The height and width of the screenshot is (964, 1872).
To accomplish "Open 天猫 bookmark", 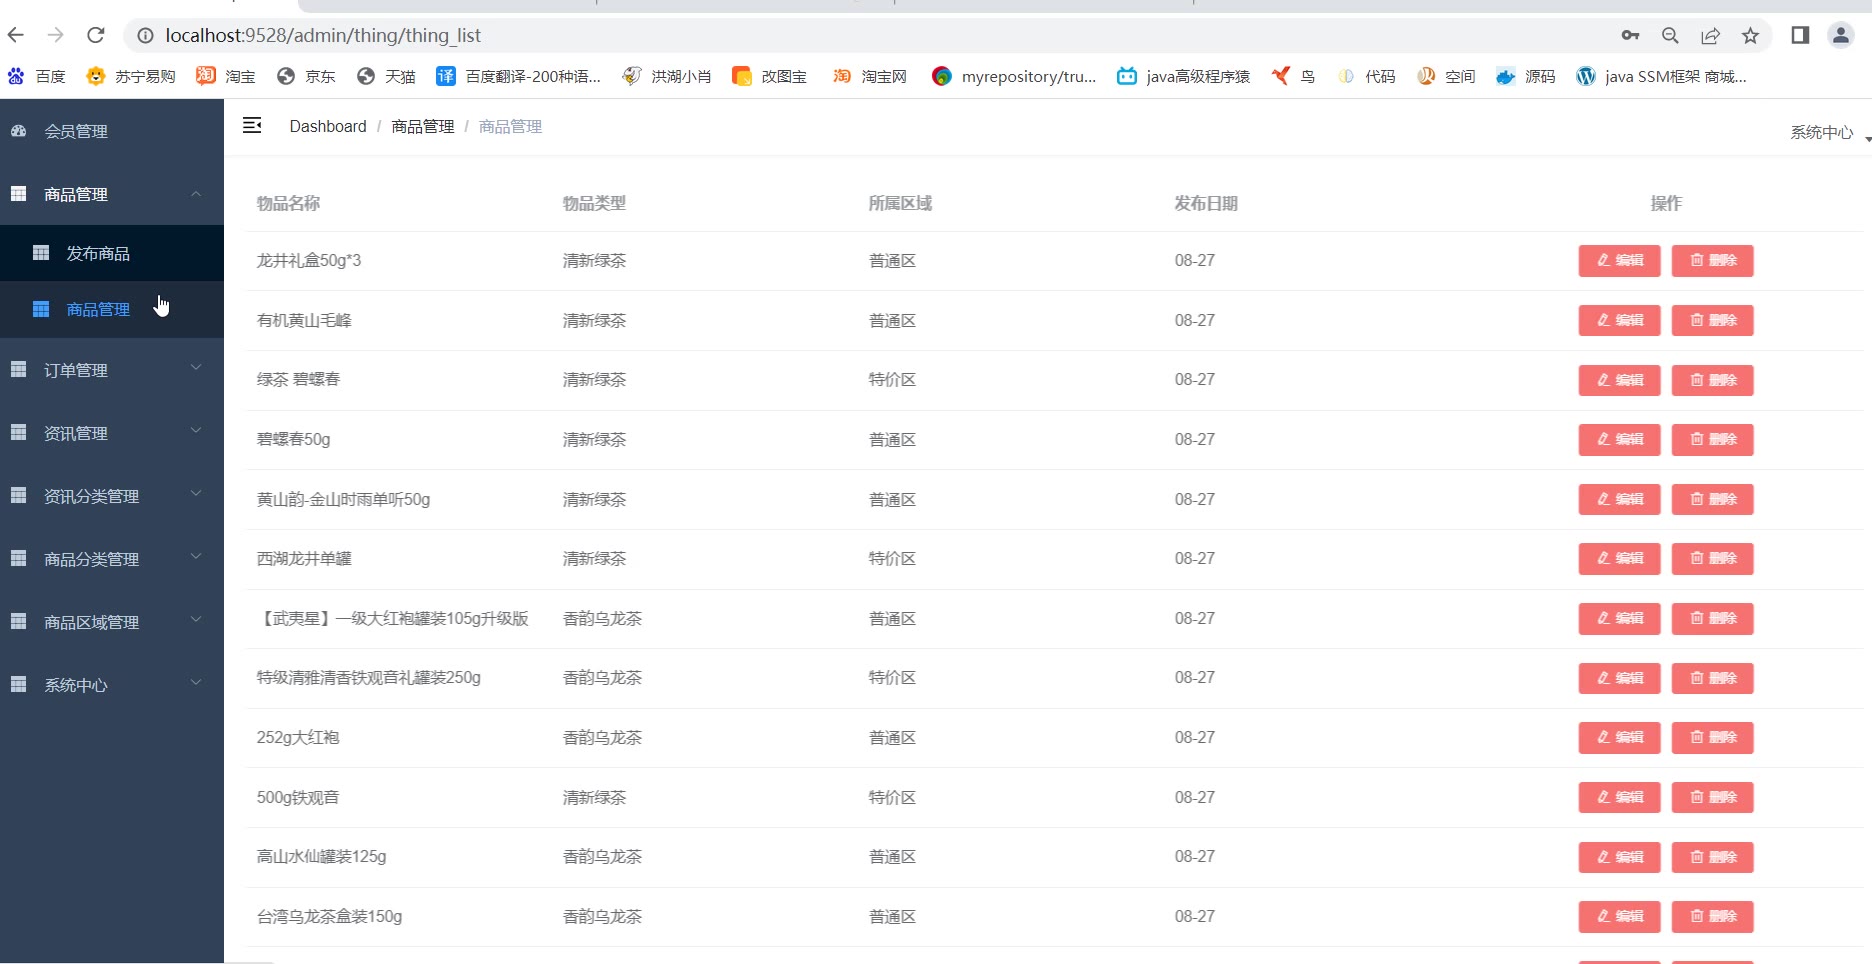I will point(386,76).
